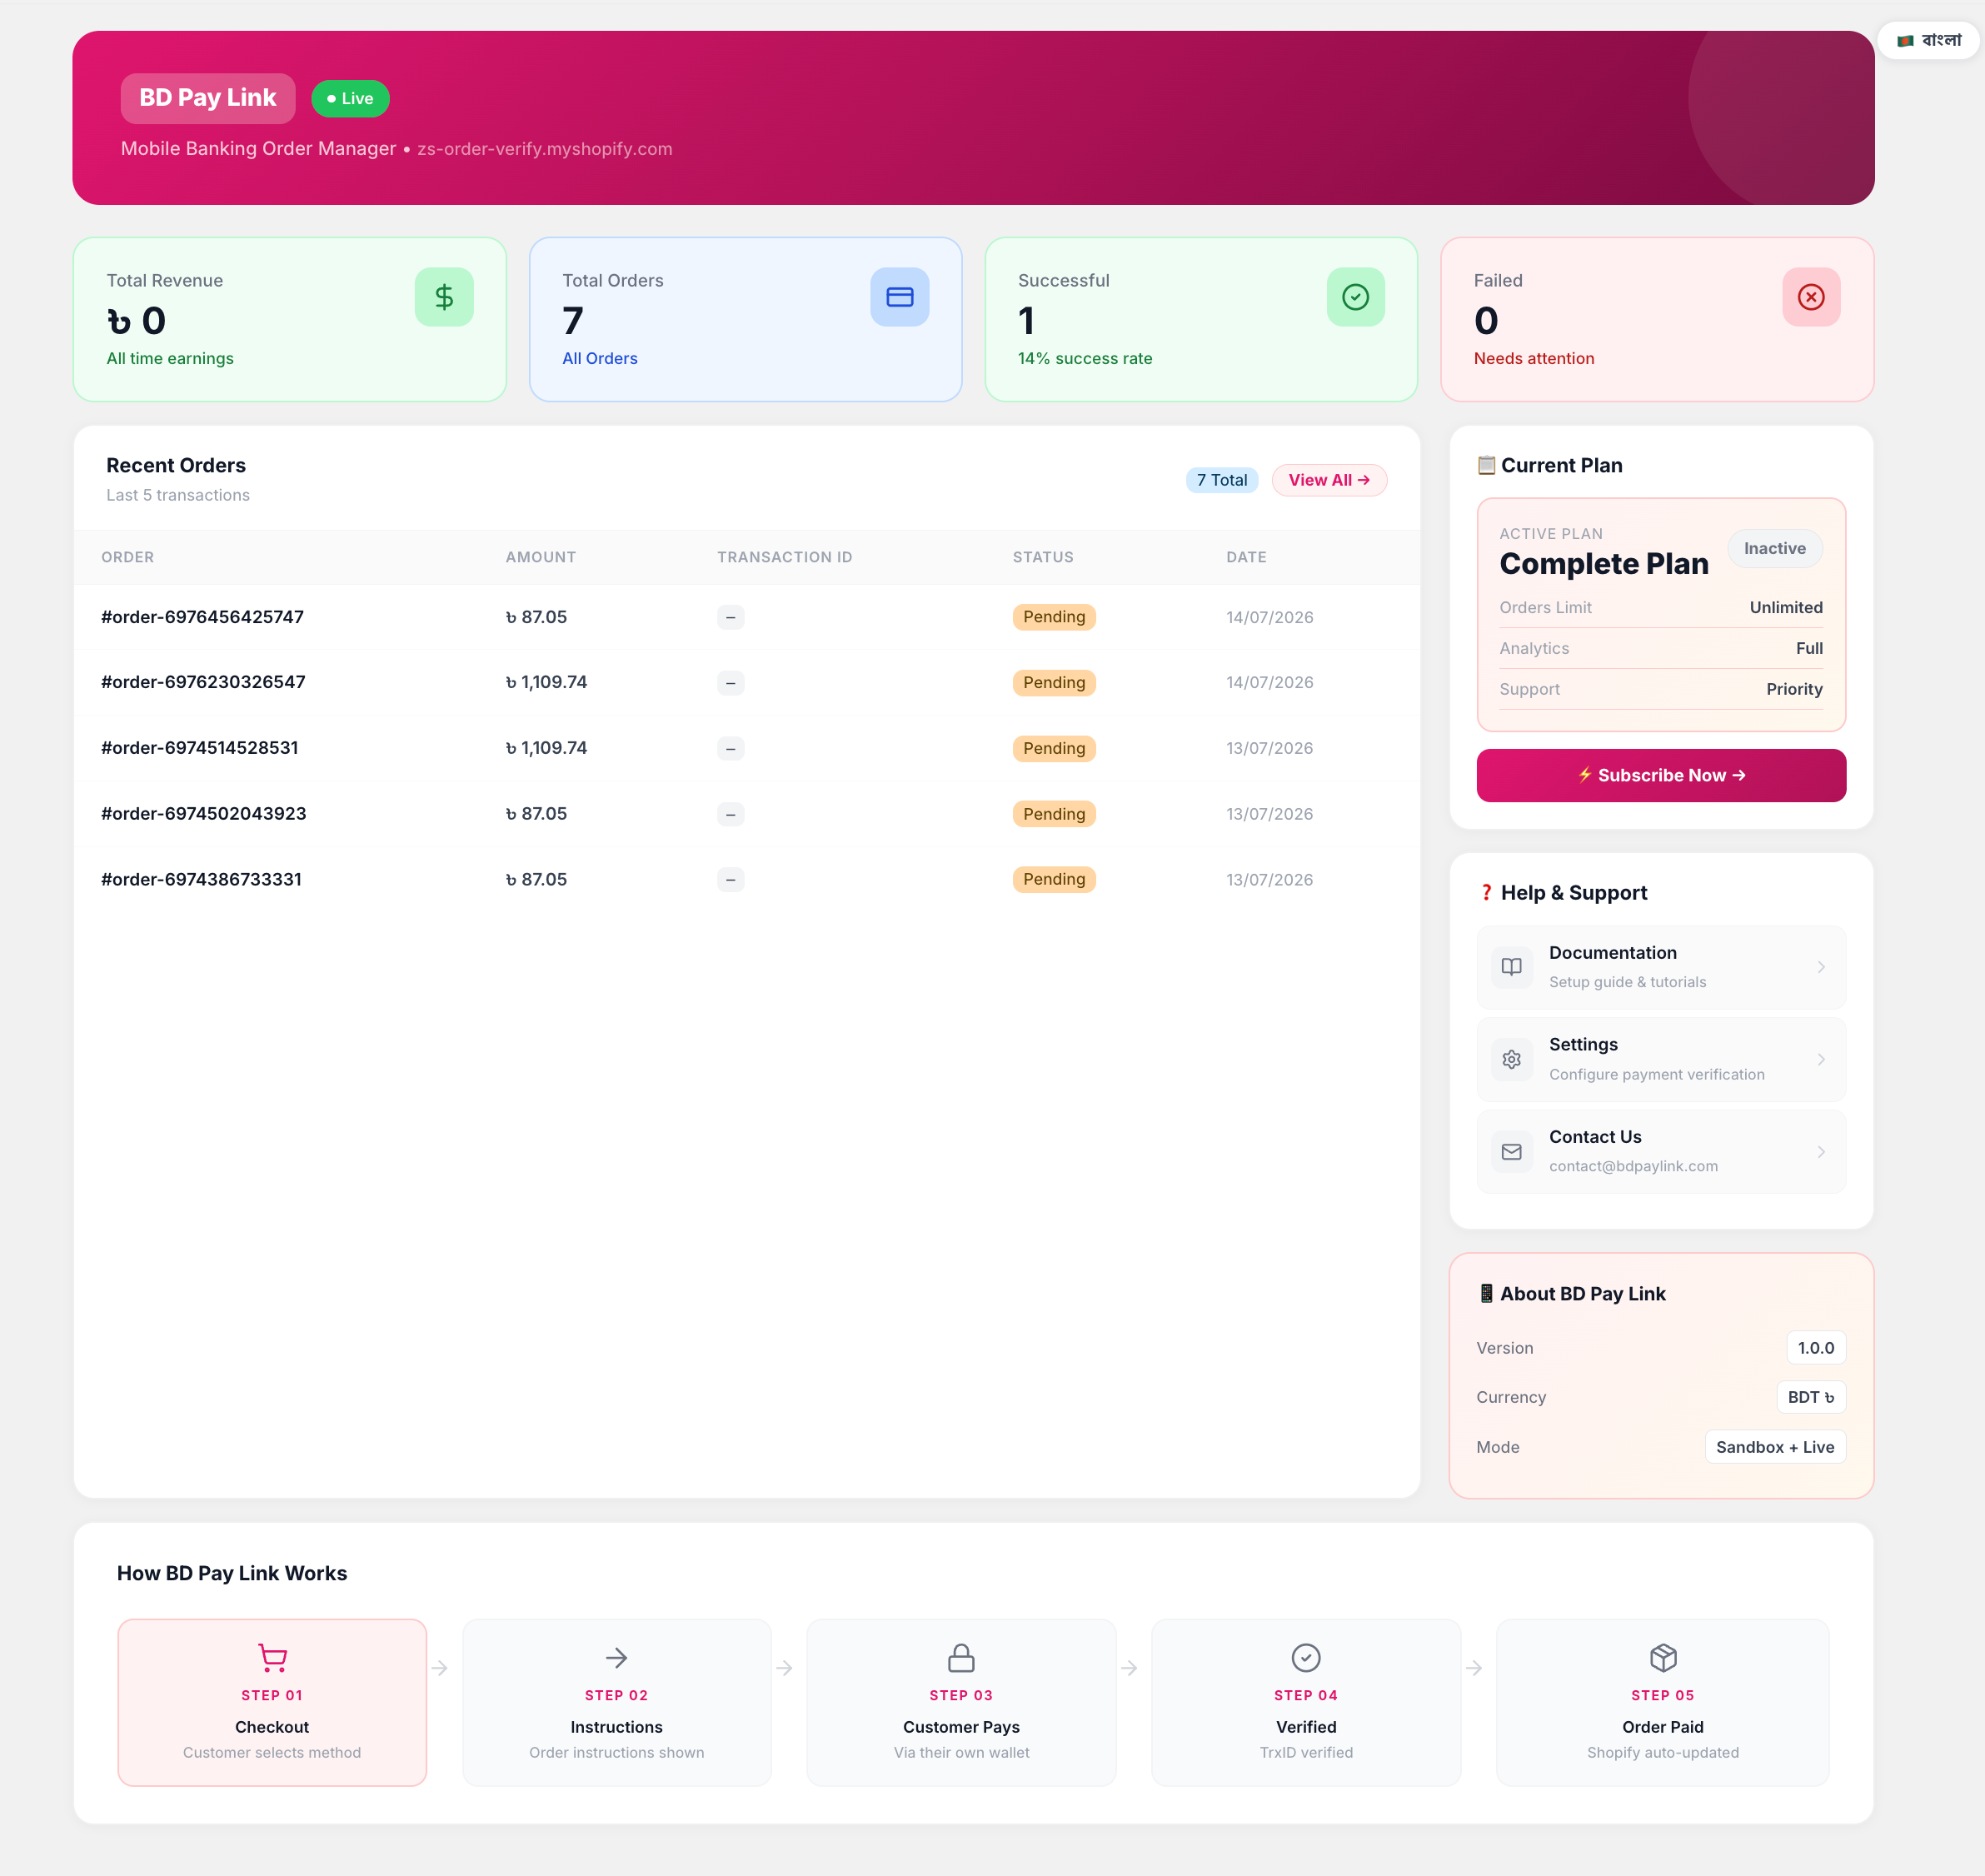This screenshot has width=1985, height=1876.
Task: Select order #order-6974514528531
Action: point(199,748)
